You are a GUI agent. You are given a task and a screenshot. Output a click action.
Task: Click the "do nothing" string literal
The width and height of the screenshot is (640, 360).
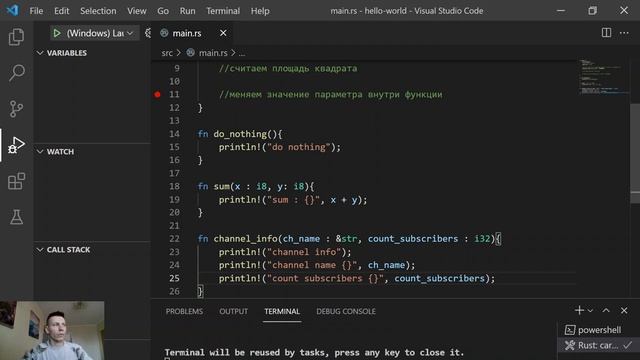298,147
